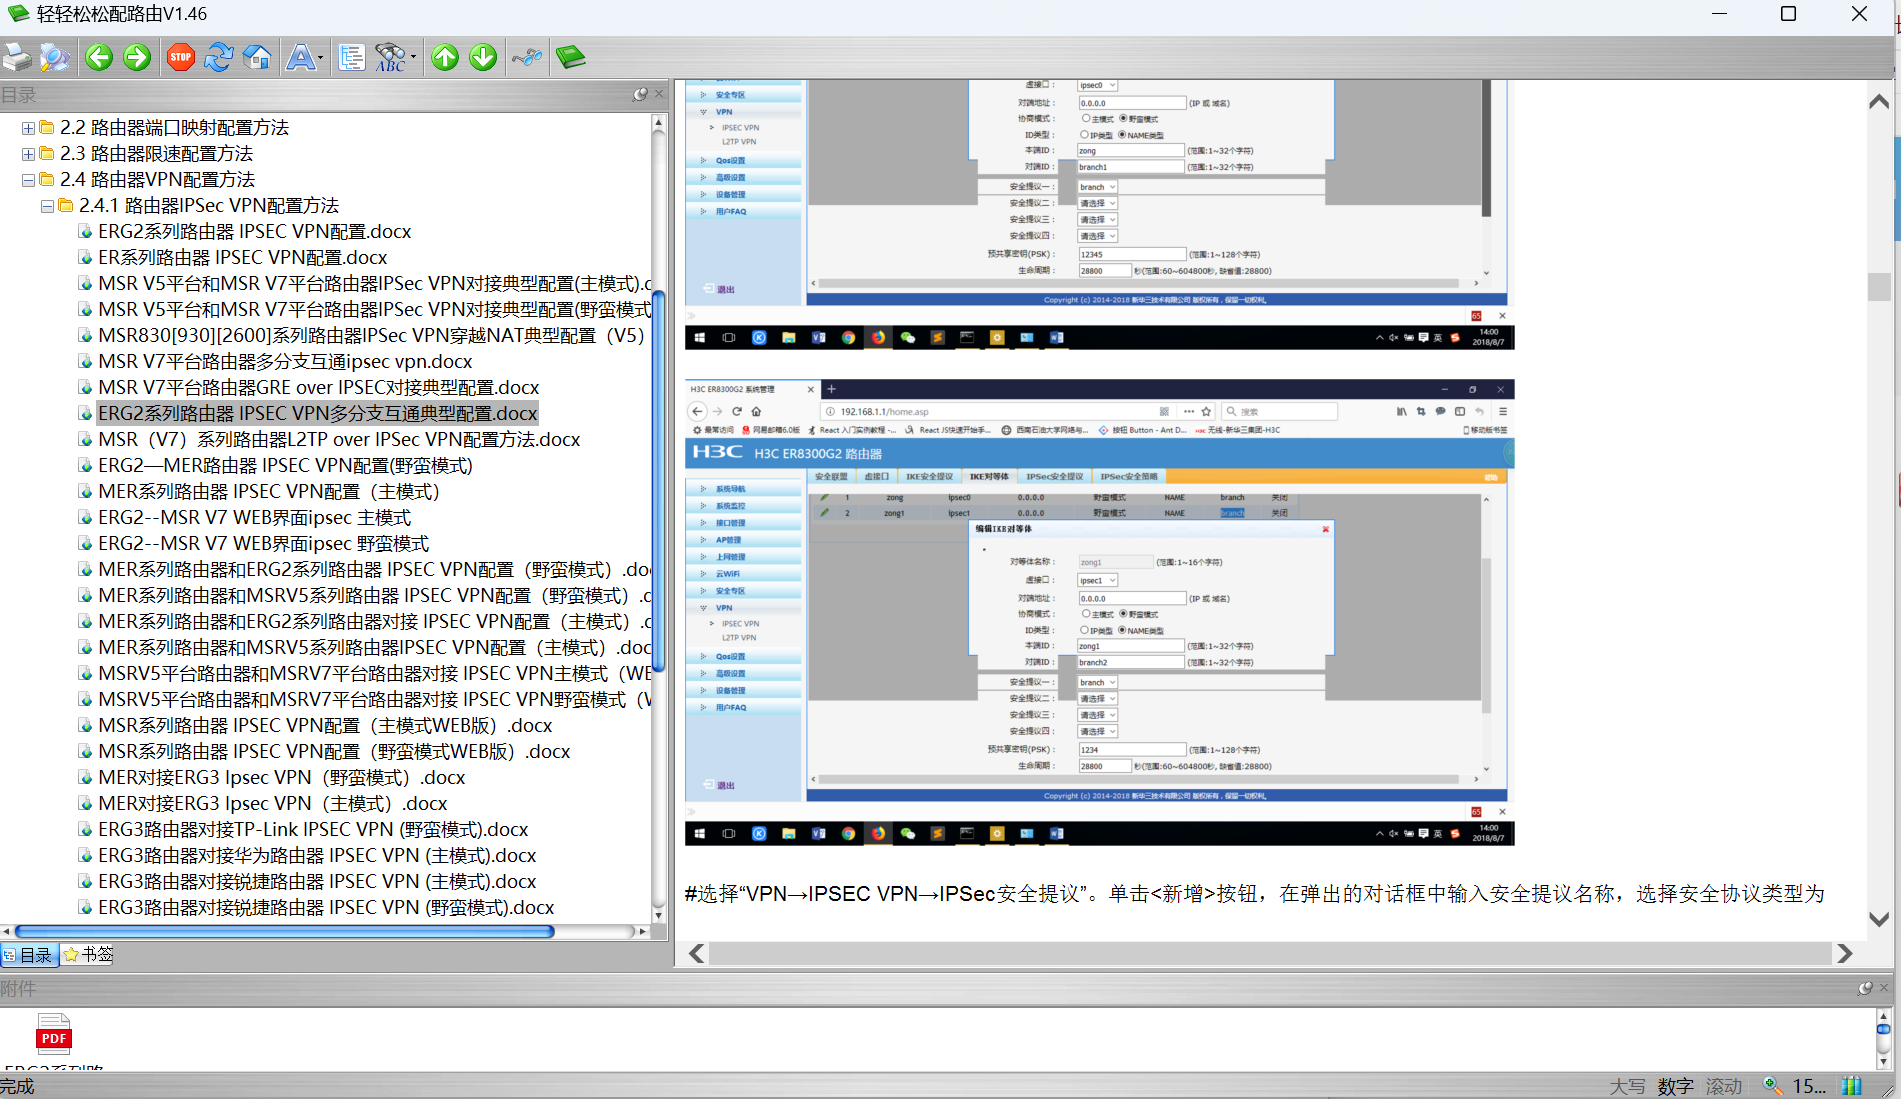Open MER对接ERG3 Ipsec VPN（野蛮模式）.docx
Viewport: 1901px width, 1099px height.
click(281, 778)
